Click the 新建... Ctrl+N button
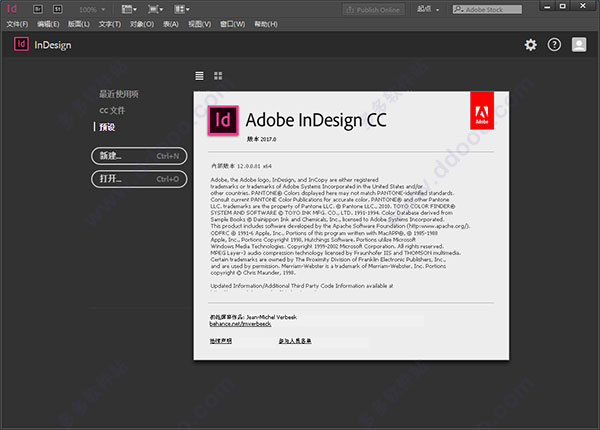600x430 pixels. 139,156
